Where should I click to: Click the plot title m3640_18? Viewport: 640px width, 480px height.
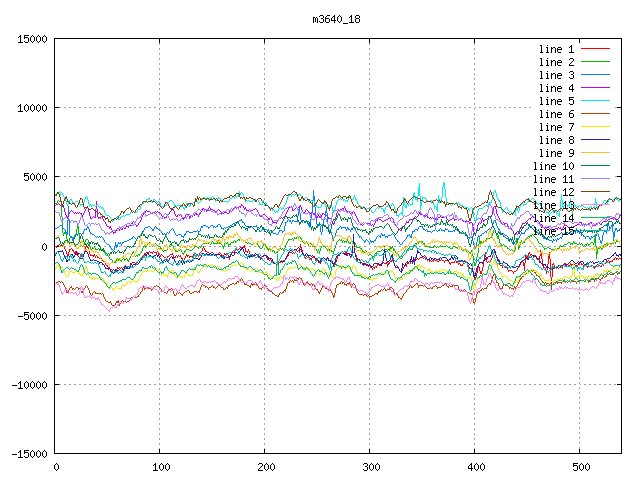click(x=336, y=19)
